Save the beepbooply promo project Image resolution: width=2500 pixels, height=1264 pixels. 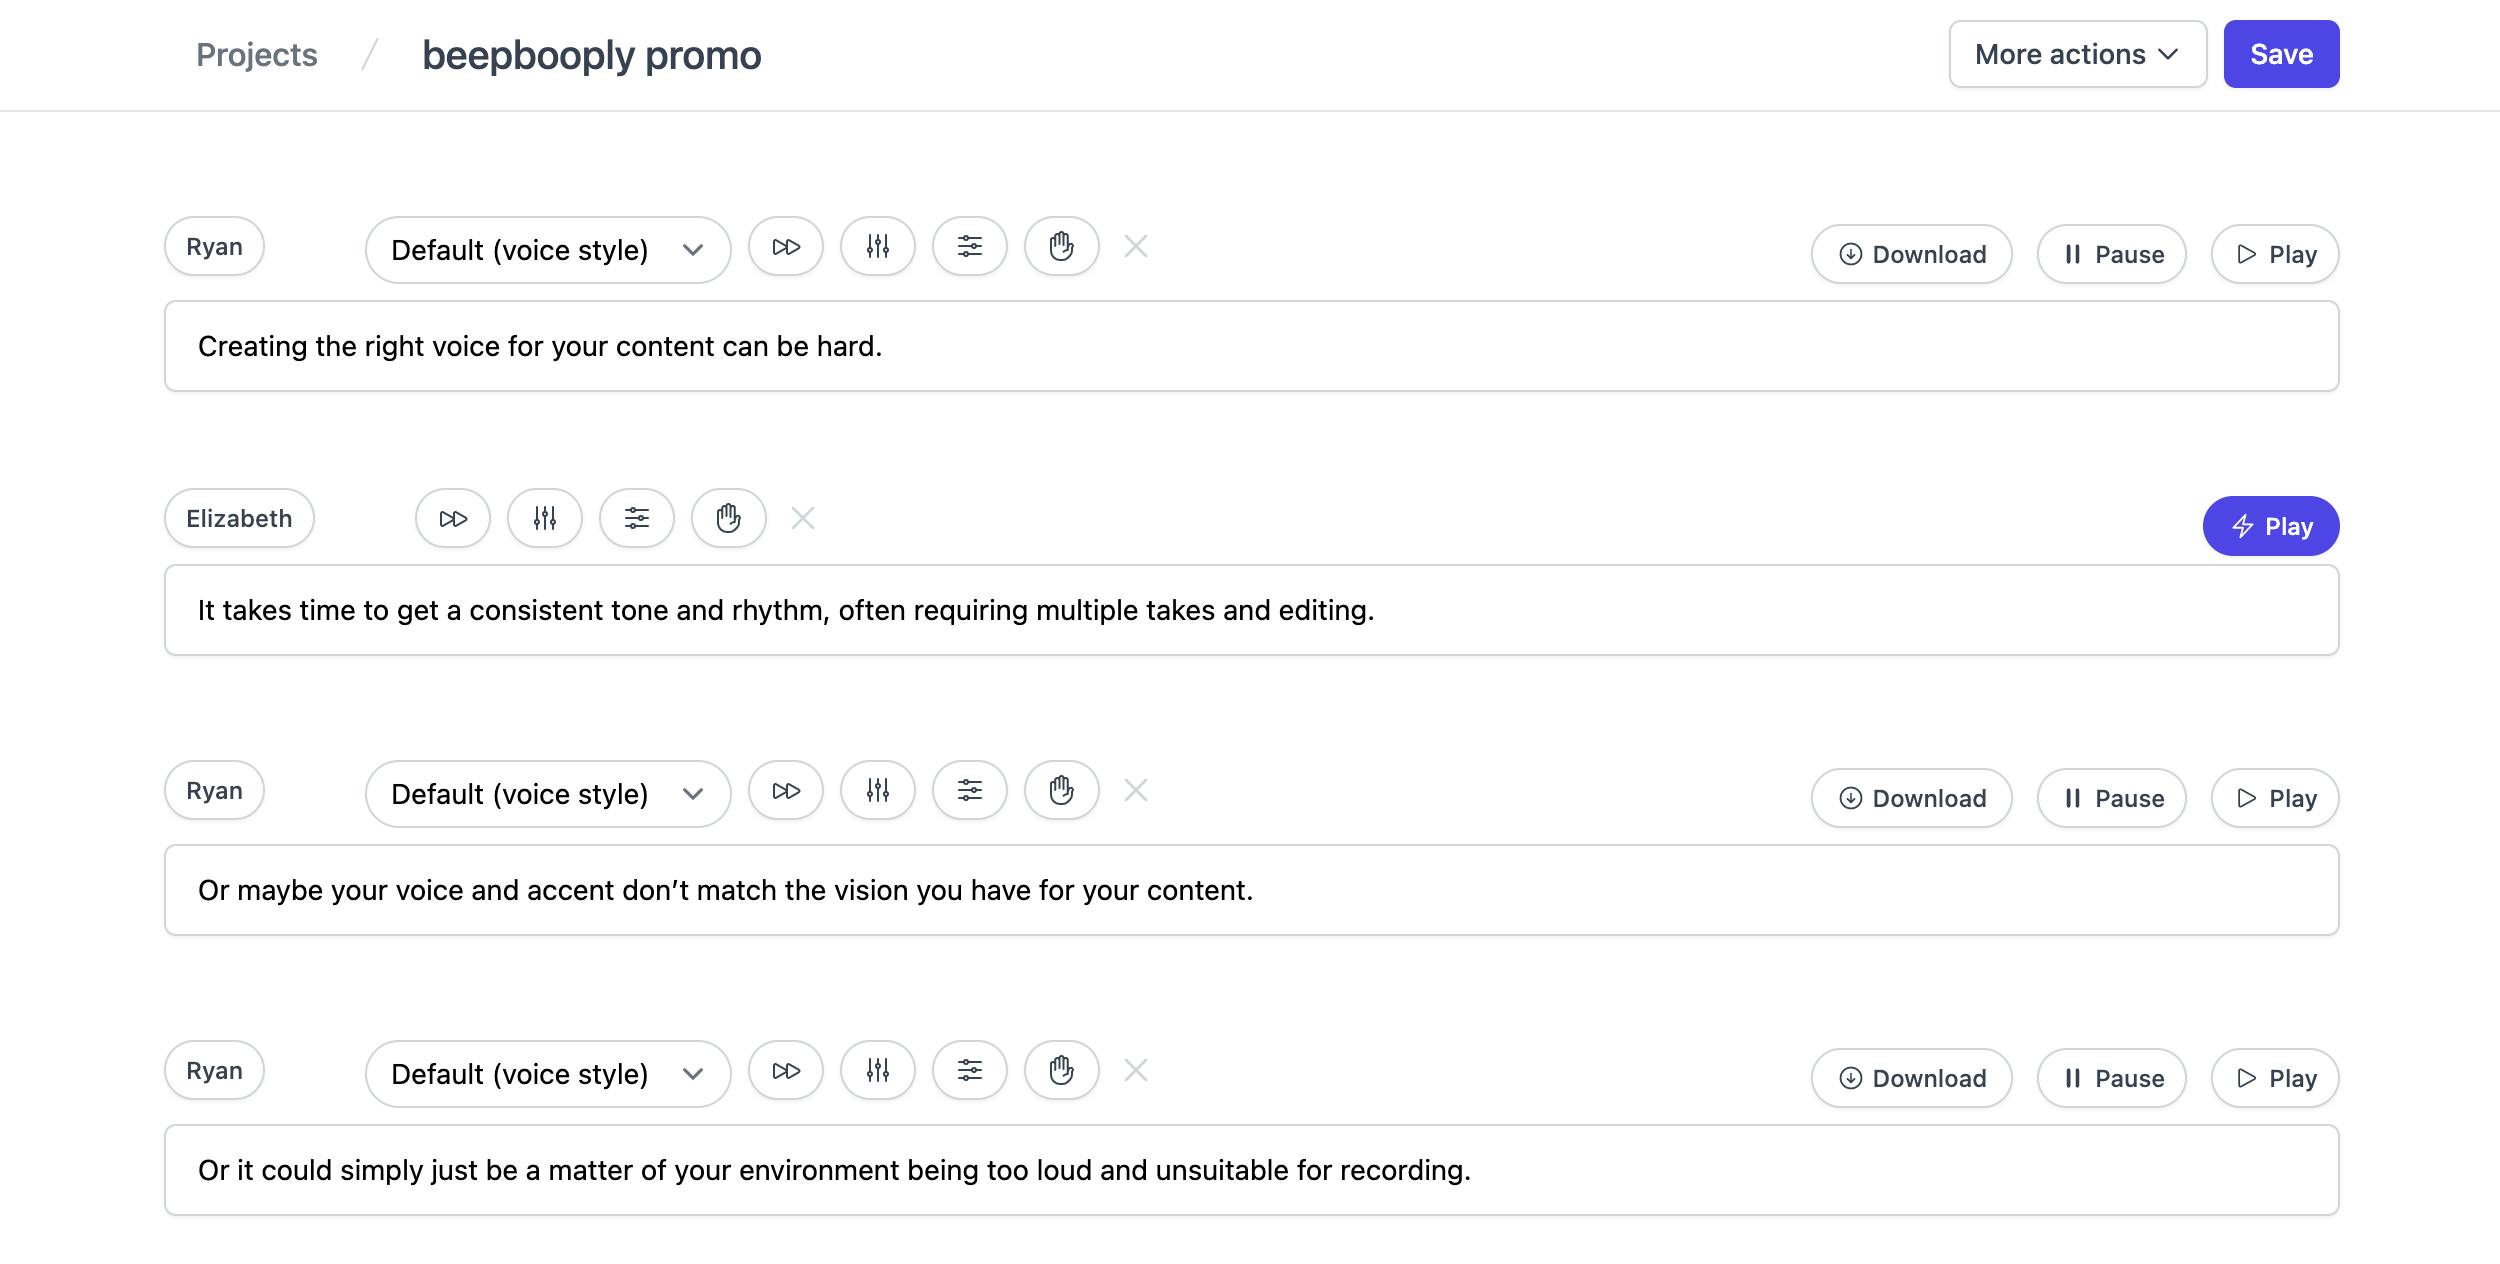coord(2282,54)
